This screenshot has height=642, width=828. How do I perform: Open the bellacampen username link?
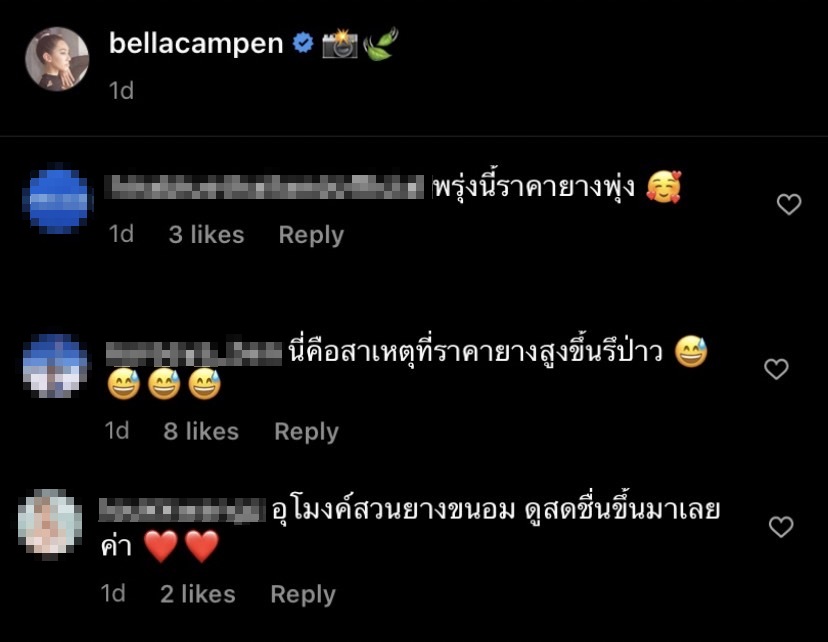pyautogui.click(x=196, y=44)
